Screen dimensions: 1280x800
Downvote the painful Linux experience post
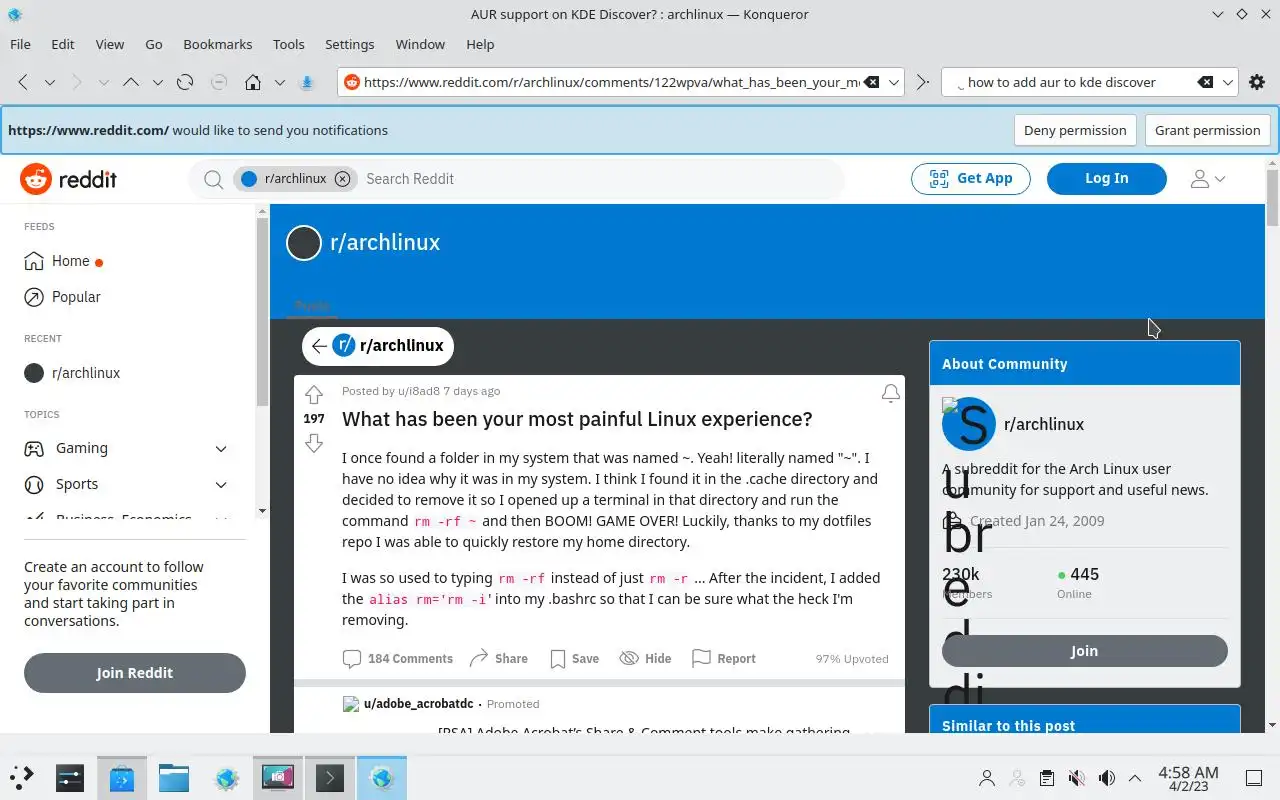(x=314, y=443)
